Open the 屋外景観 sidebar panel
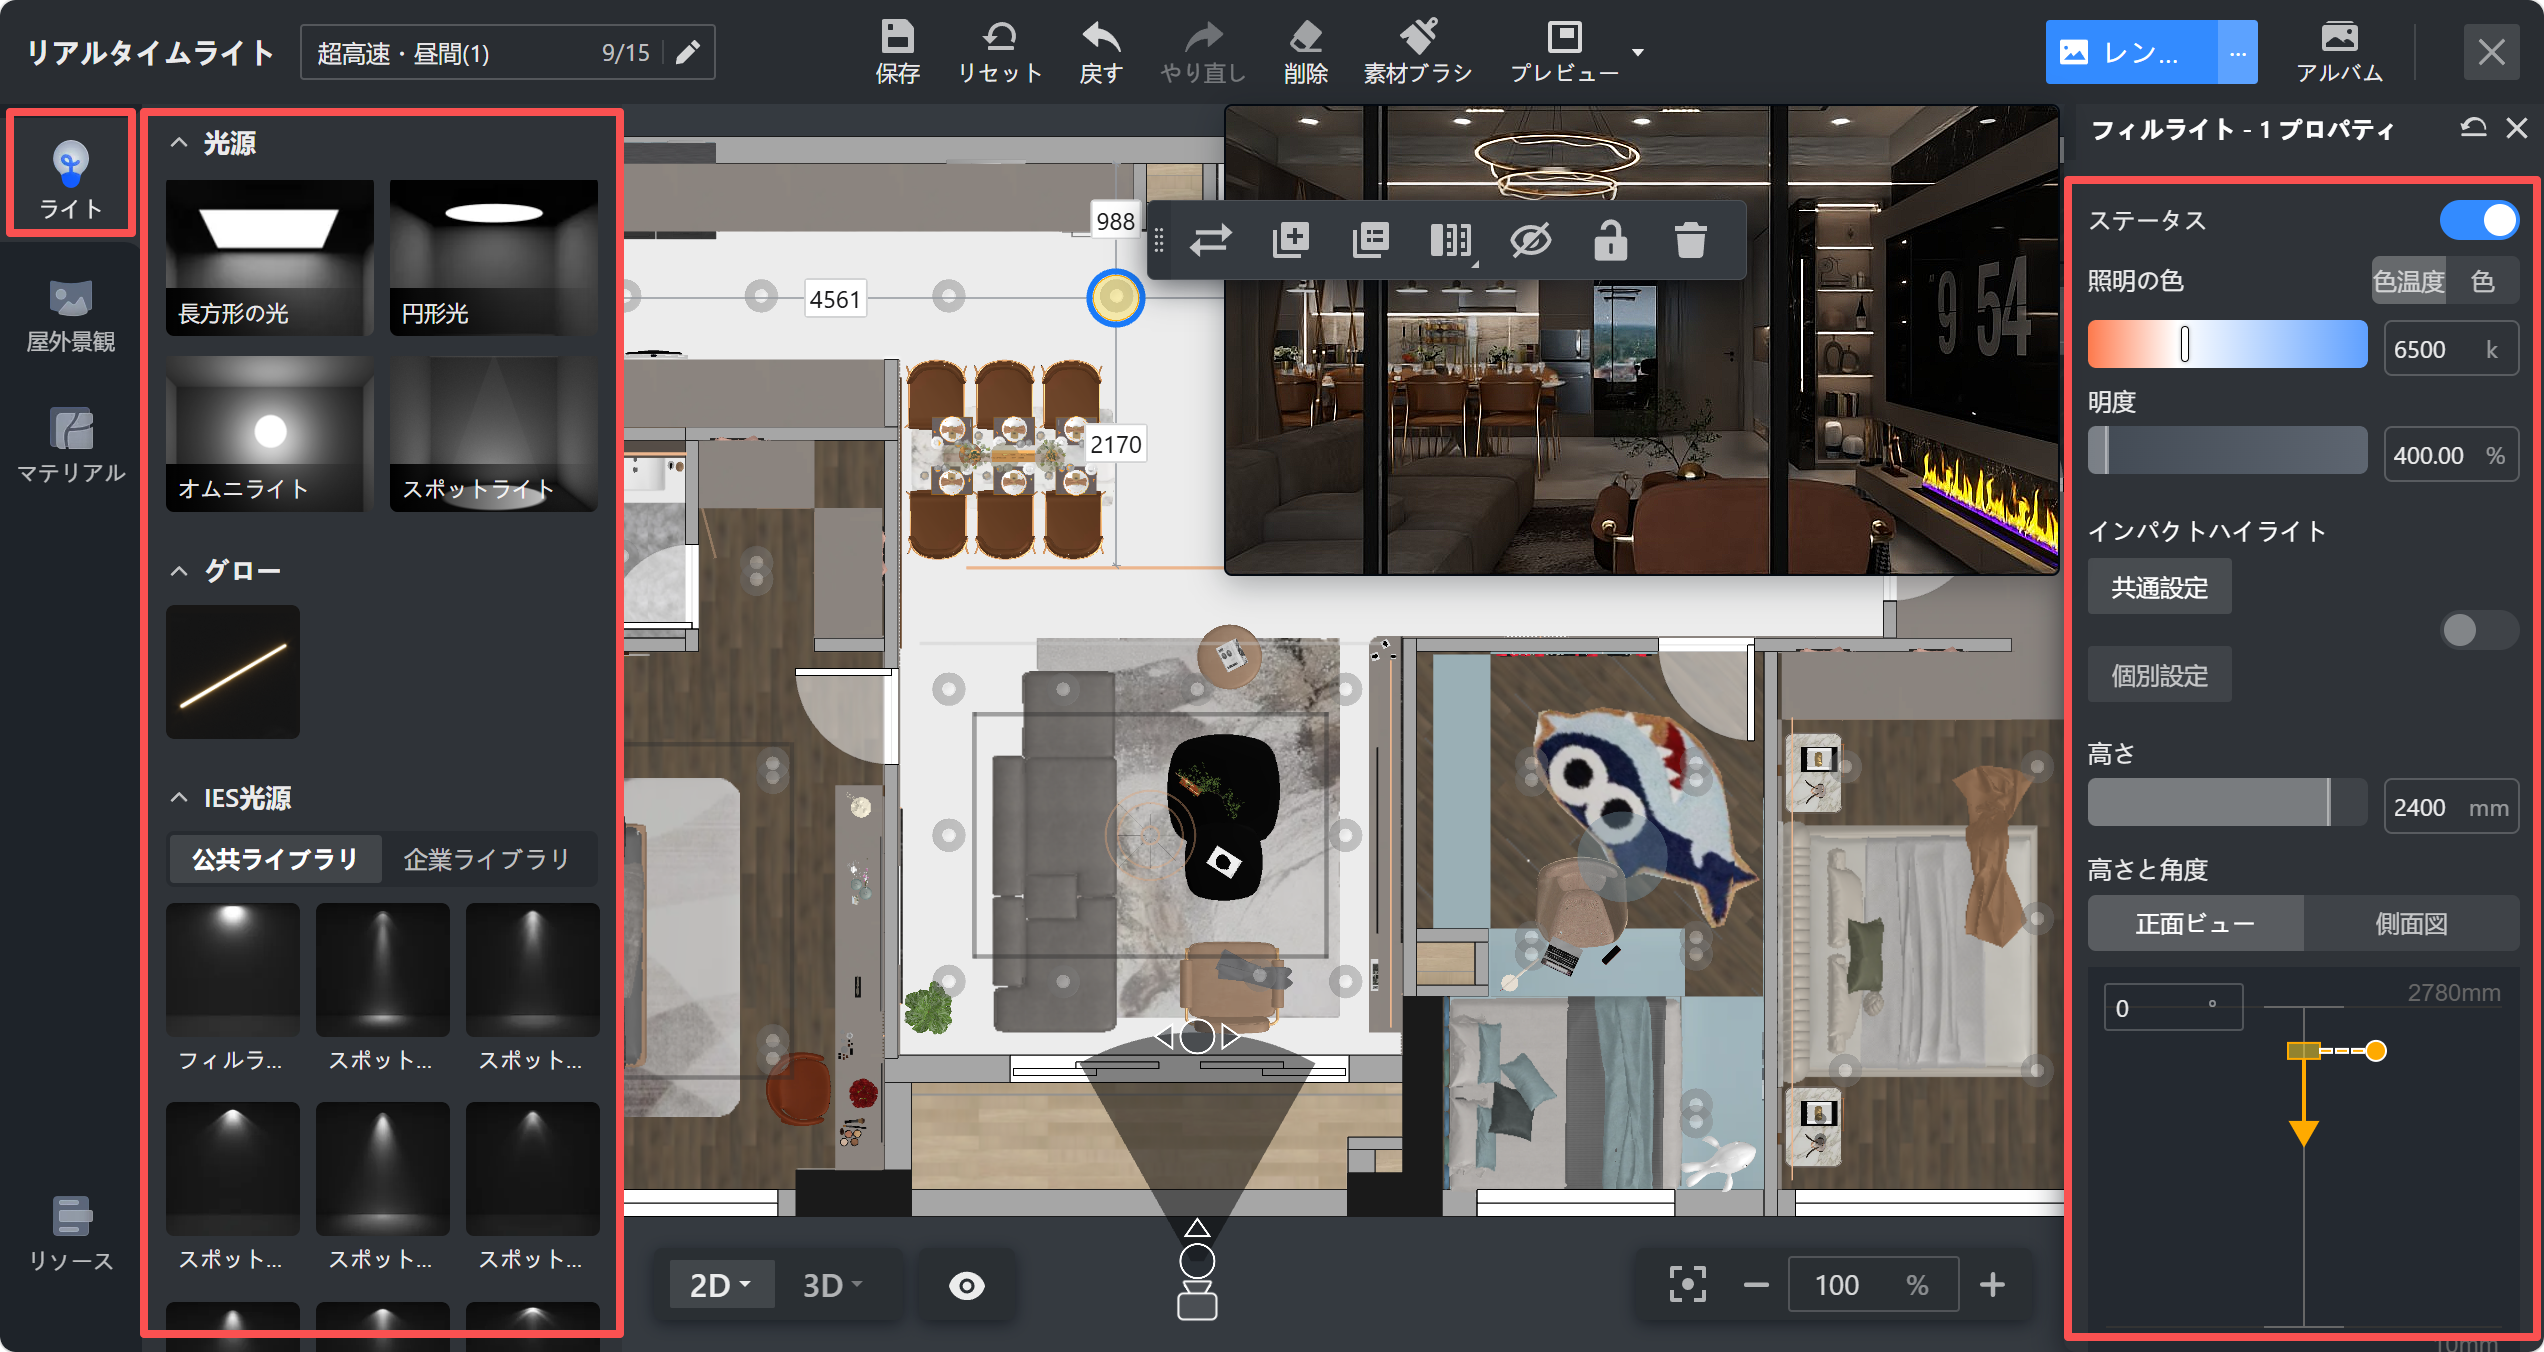 (x=71, y=315)
